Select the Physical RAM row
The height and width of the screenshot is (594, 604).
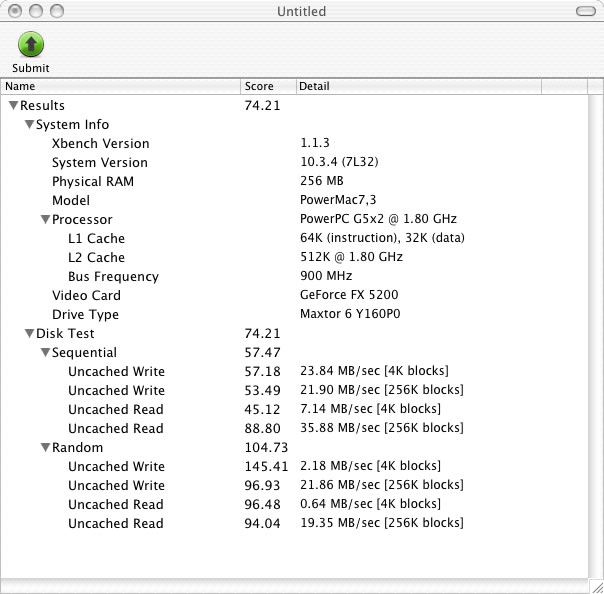click(294, 181)
